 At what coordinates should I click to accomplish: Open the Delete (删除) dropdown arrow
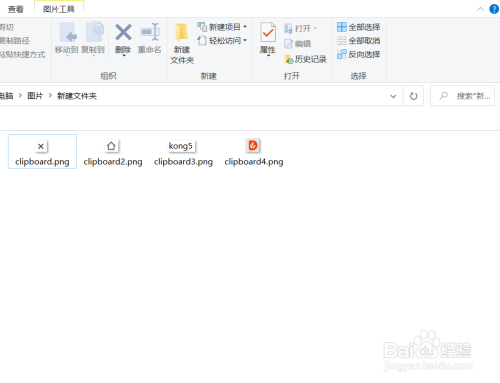(124, 55)
